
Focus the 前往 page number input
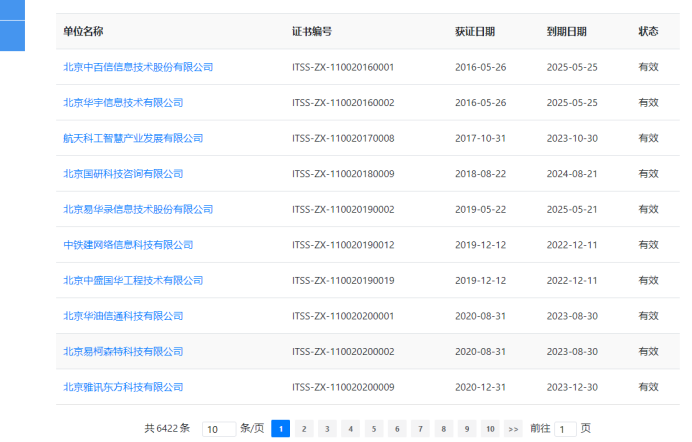tap(565, 429)
